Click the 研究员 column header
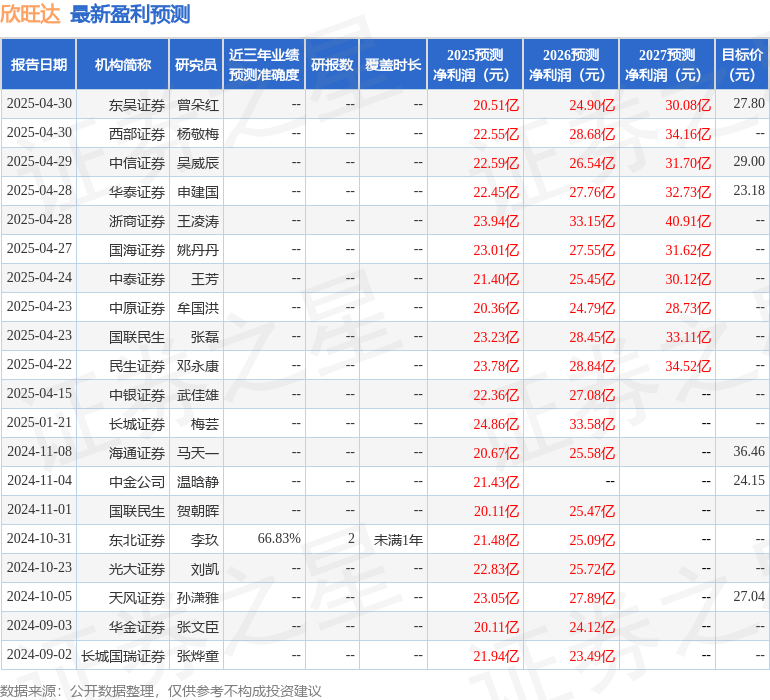Viewport: 770px width, 700px height. click(196, 65)
